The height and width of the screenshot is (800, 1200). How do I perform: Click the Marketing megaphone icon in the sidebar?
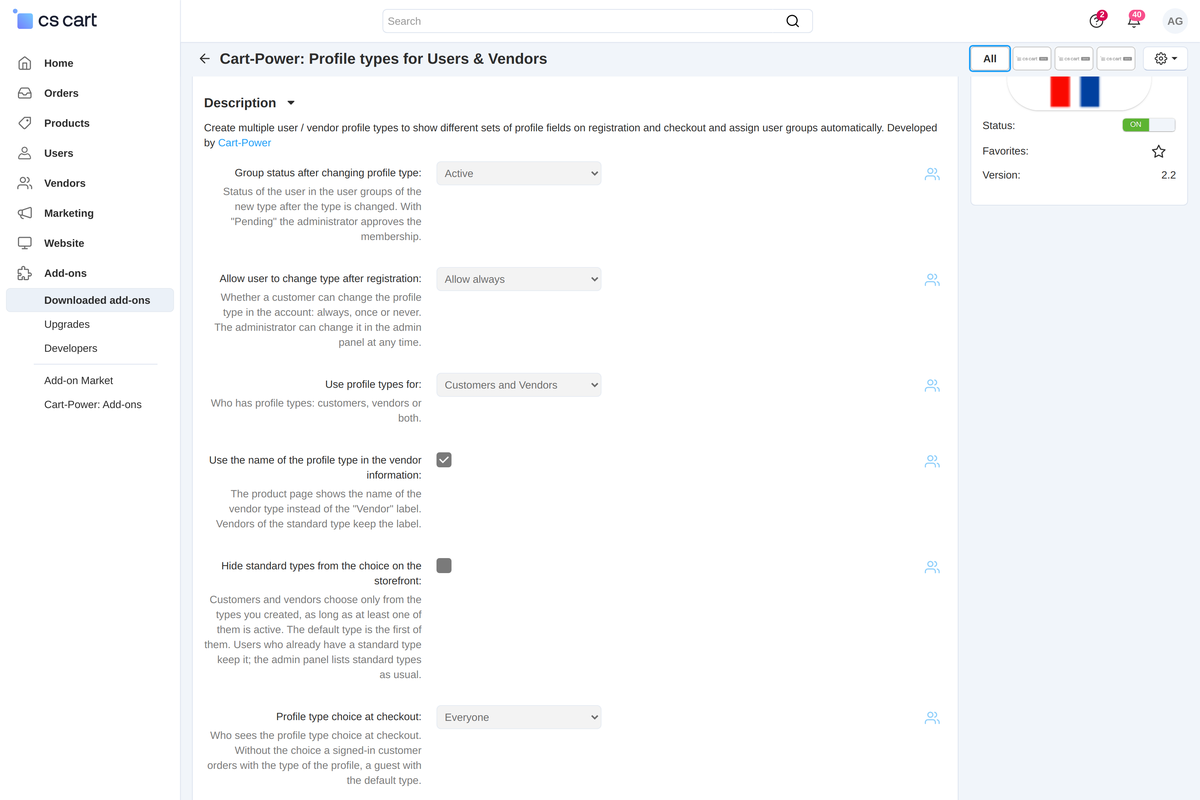coord(25,213)
